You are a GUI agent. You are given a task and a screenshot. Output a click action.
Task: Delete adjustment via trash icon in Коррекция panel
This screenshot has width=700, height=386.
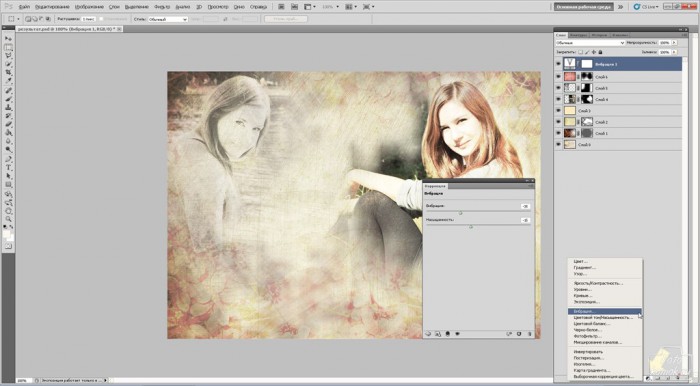point(529,334)
